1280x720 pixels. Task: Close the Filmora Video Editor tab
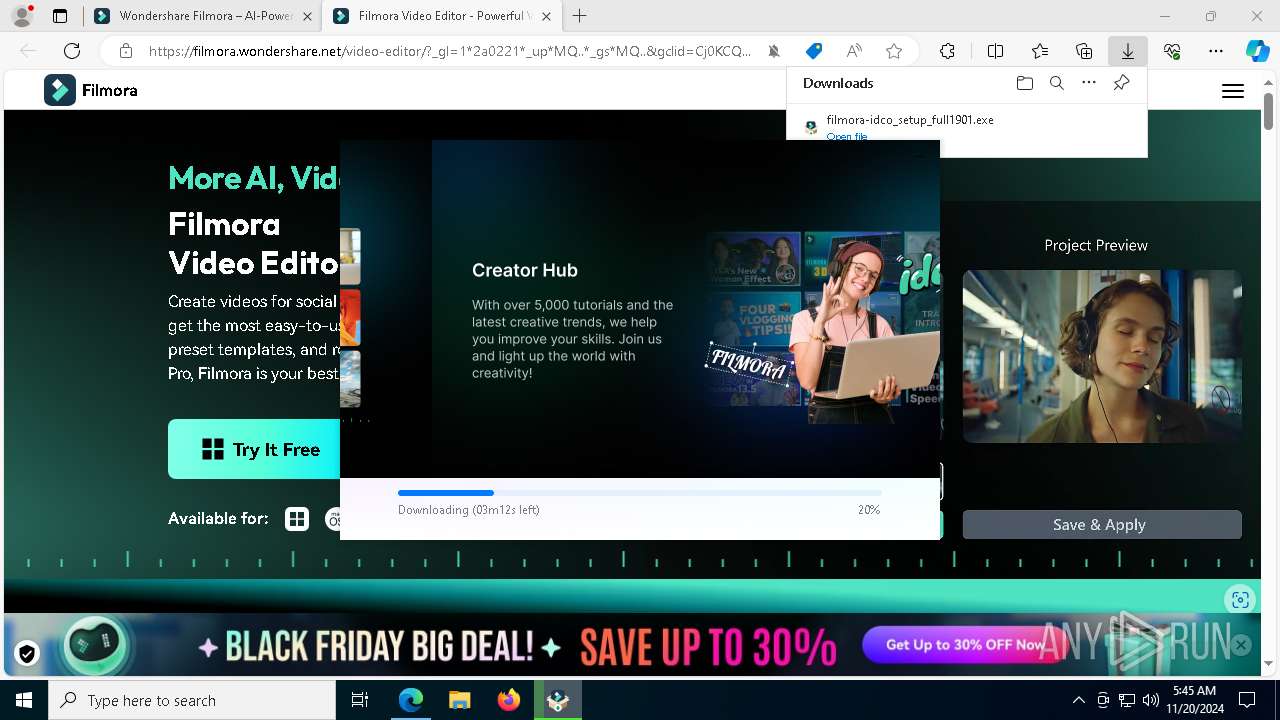[x=546, y=16]
